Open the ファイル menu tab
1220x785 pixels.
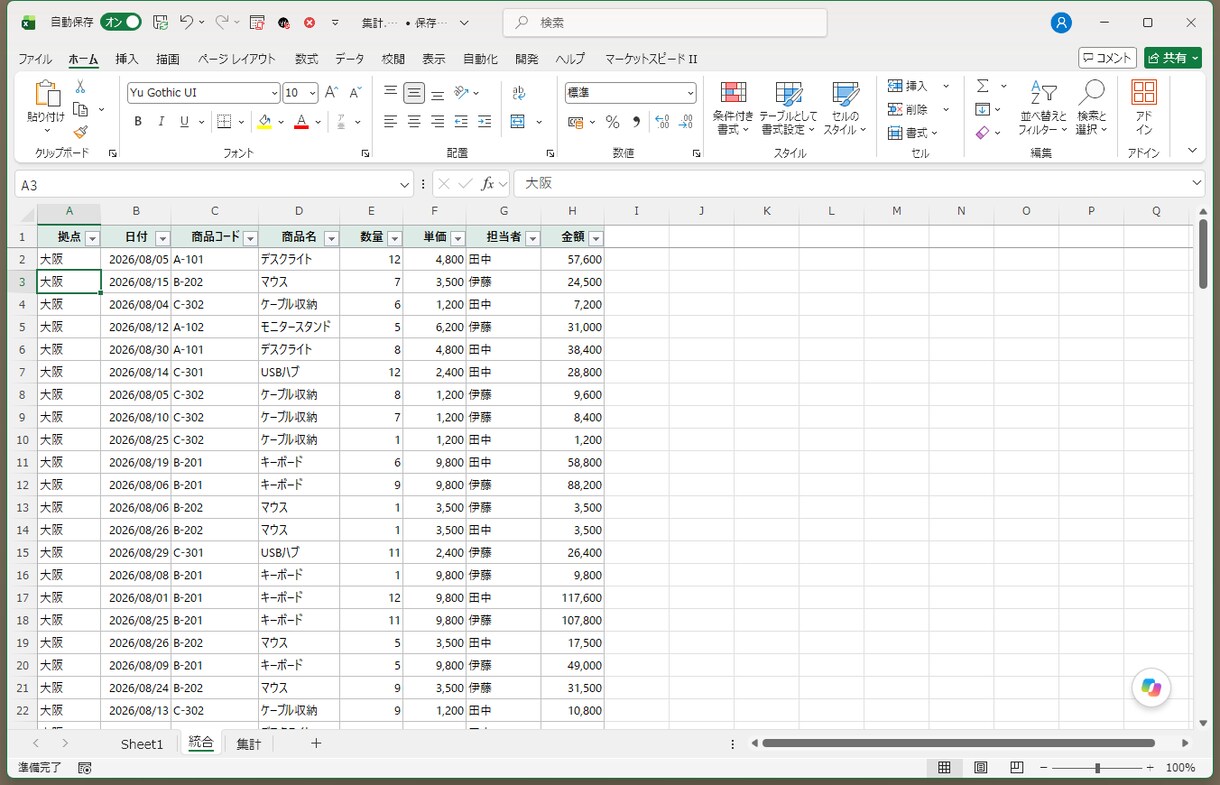(x=35, y=59)
